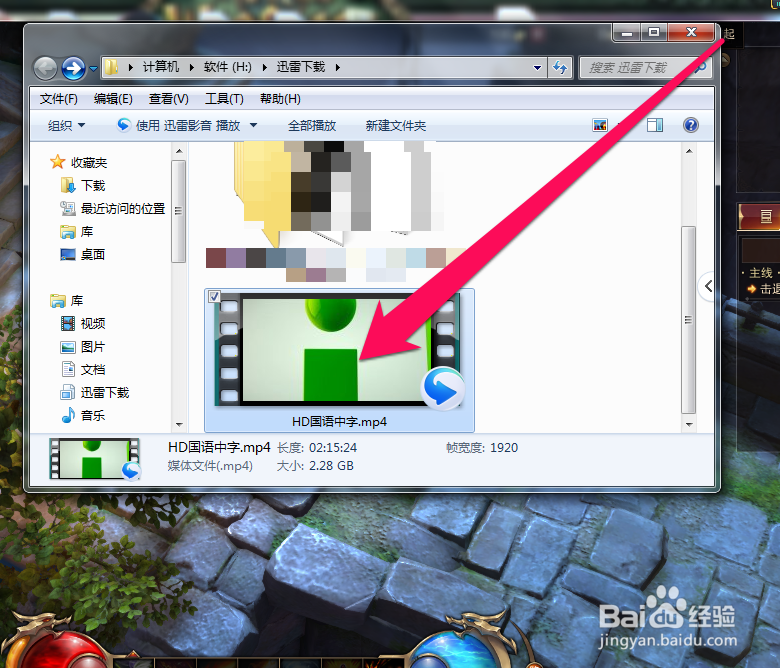The image size is (780, 668).
Task: Click file list scrollbar down arrow
Action: (689, 424)
